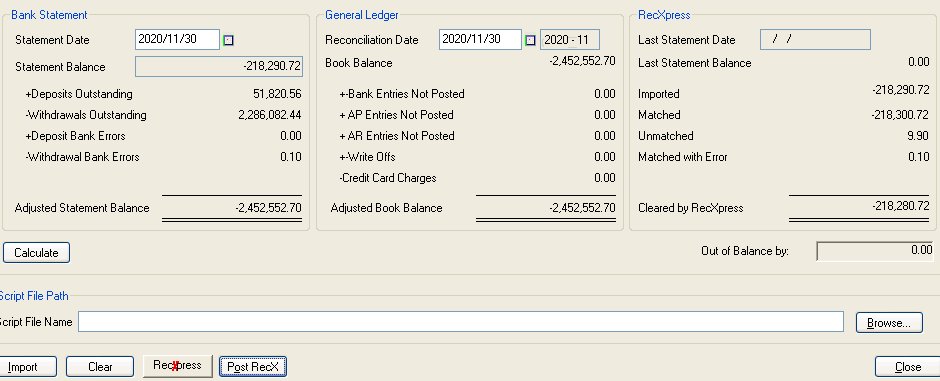This screenshot has height=381, width=940.
Task: Select the Deposits Outstanding amount
Action: [x=278, y=94]
